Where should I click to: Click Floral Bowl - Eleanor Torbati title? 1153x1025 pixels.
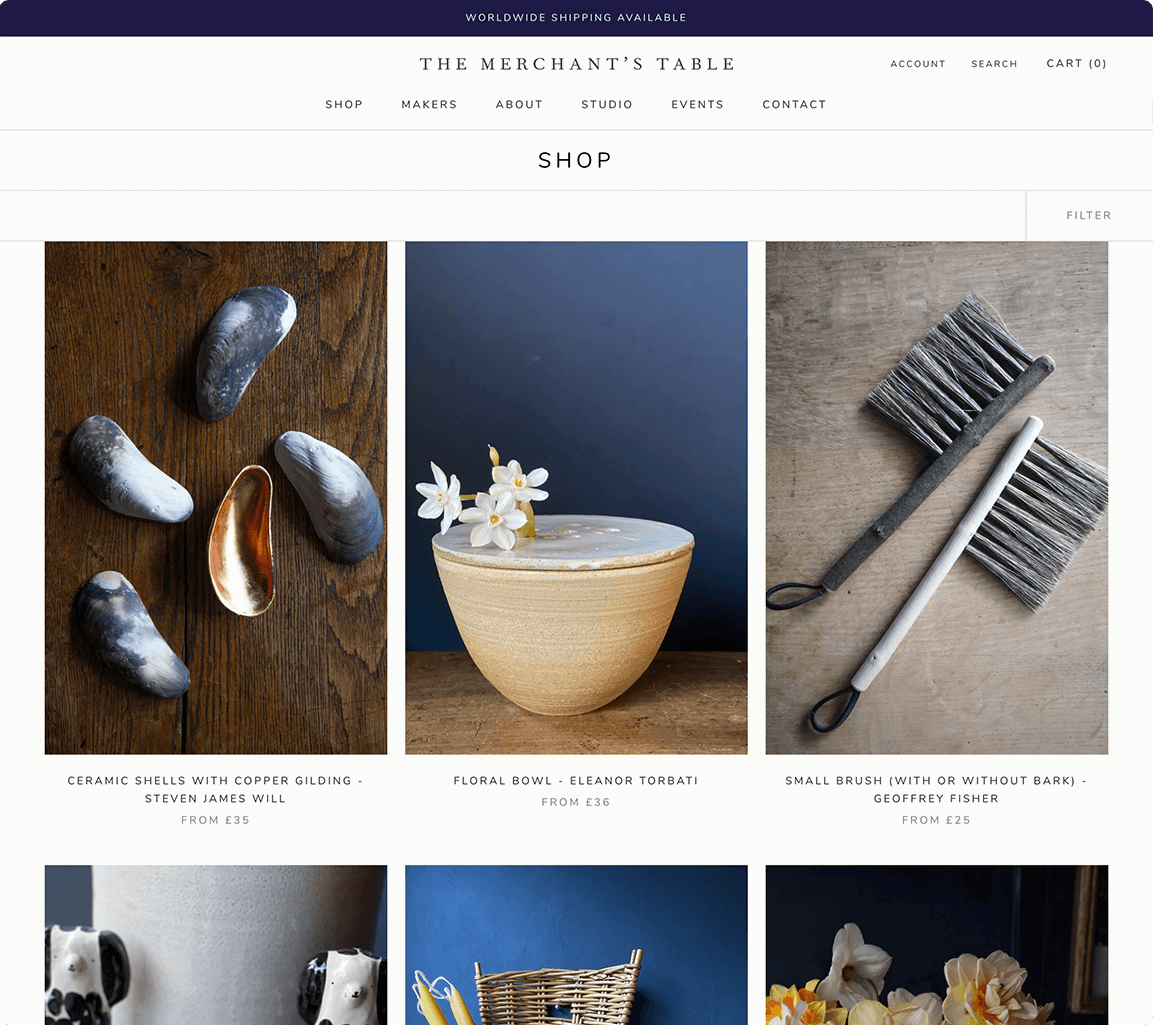click(576, 781)
